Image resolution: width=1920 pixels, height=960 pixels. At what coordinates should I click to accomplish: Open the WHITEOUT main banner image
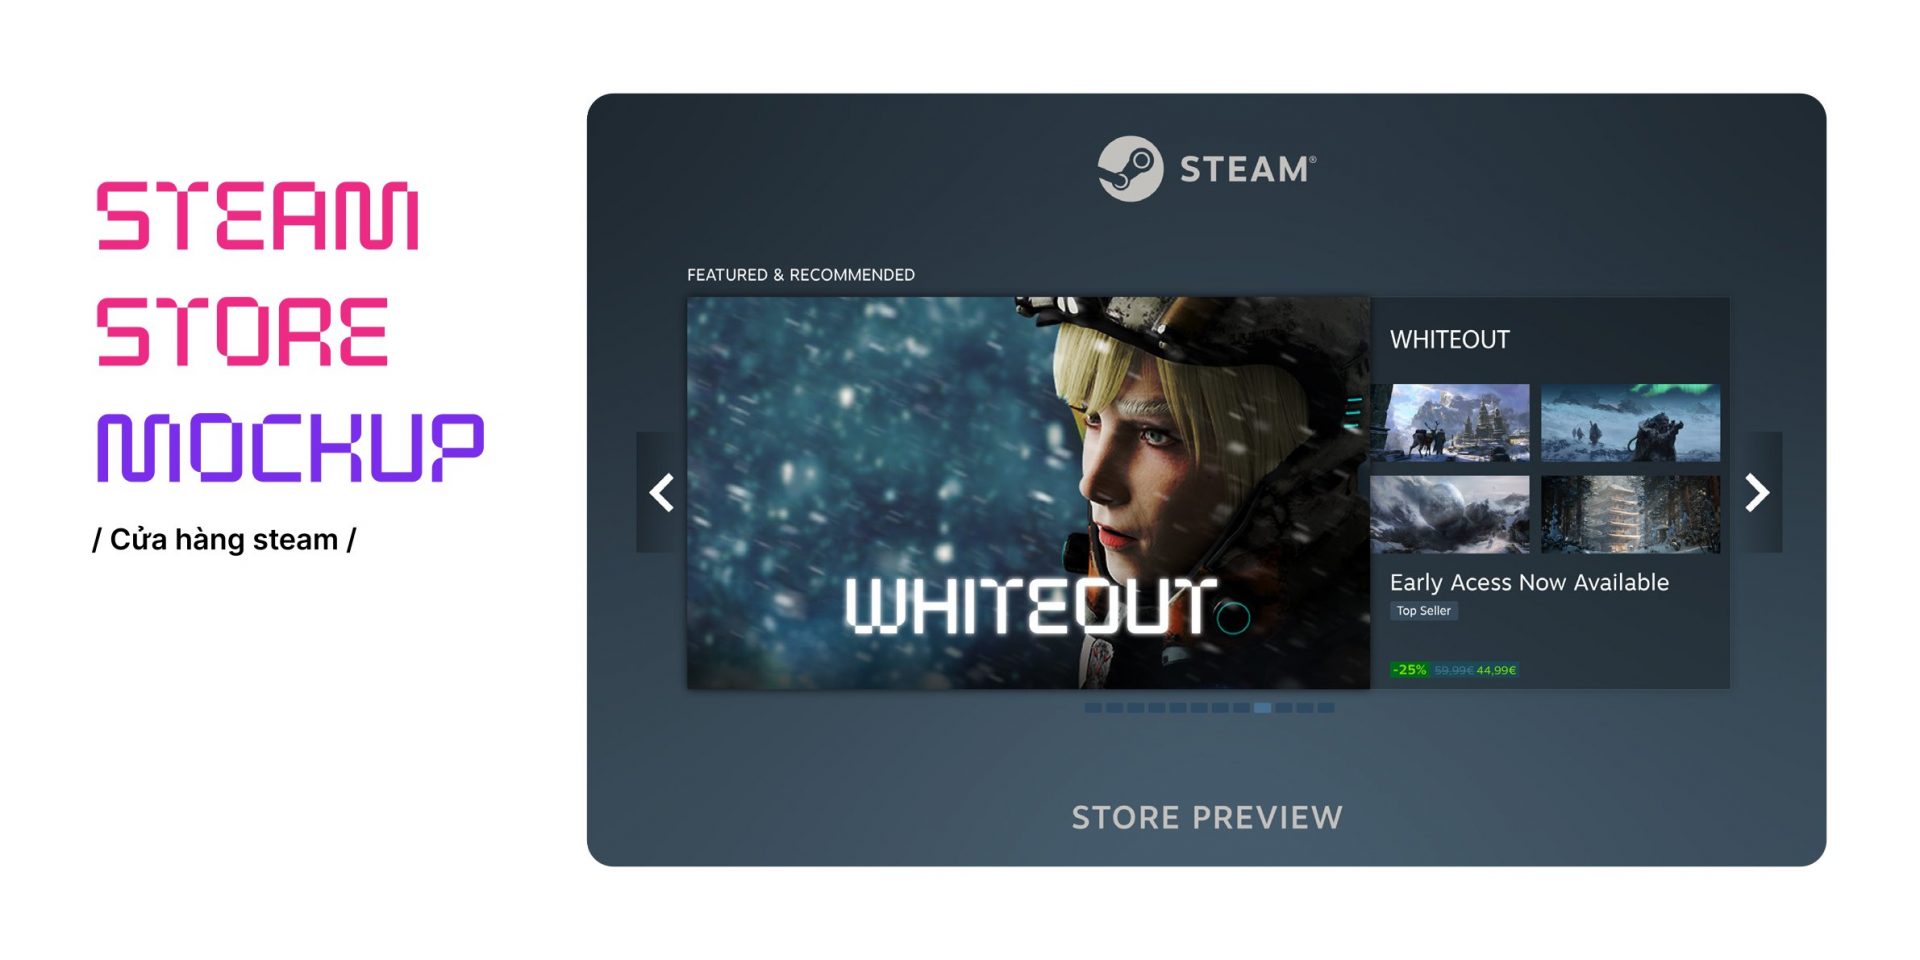pos(1028,492)
